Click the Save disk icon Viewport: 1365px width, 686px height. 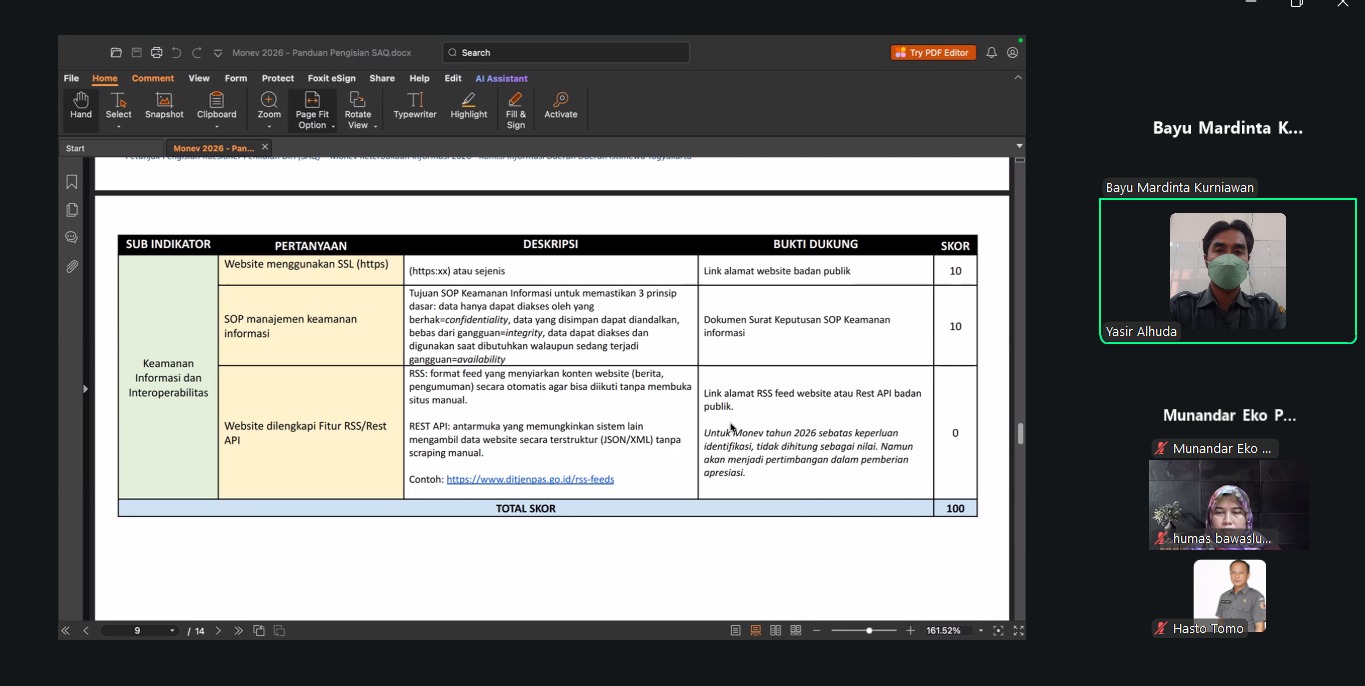pyautogui.click(x=137, y=53)
